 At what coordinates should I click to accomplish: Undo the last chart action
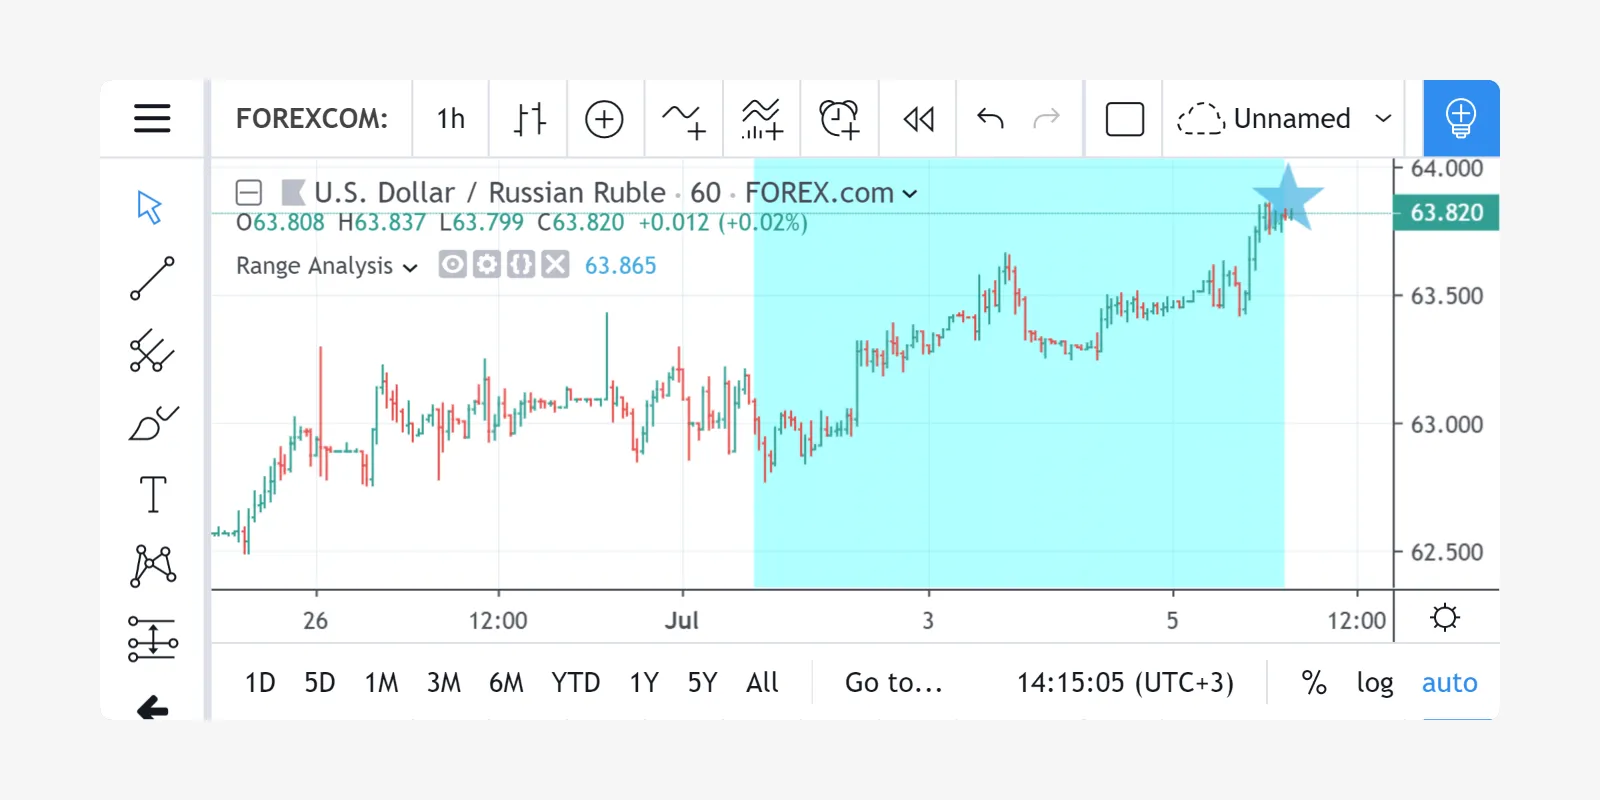[x=990, y=119]
